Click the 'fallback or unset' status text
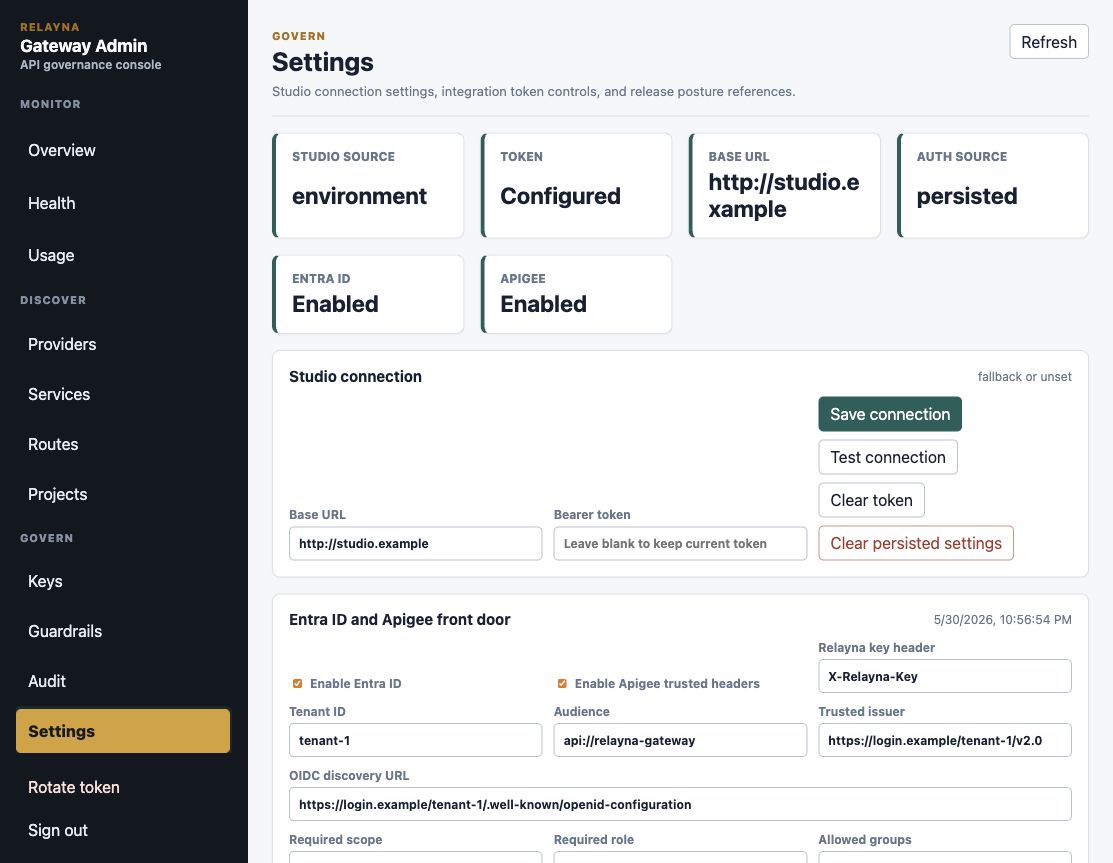Image resolution: width=1113 pixels, height=863 pixels. pos(1024,377)
